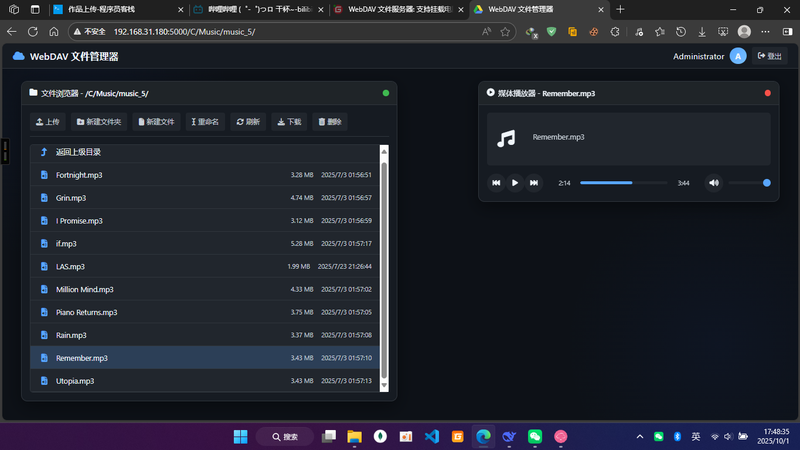Open File Explorer from taskbar
The width and height of the screenshot is (800, 450).
(x=354, y=437)
